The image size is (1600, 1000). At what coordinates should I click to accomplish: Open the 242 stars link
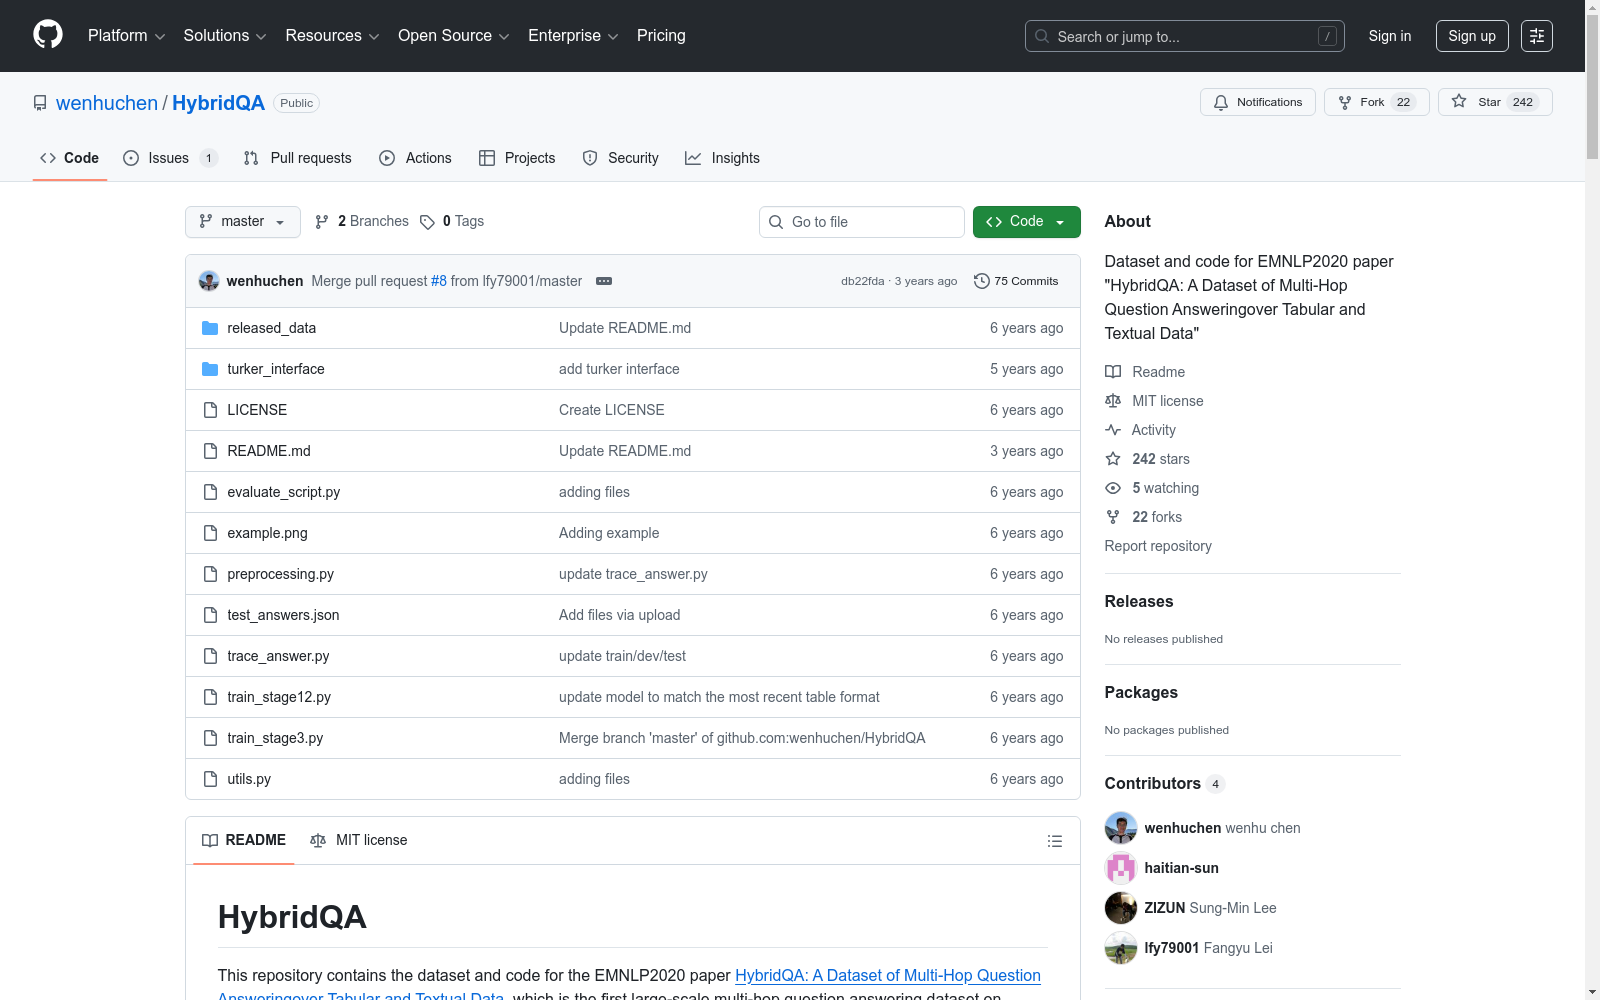(x=1161, y=459)
